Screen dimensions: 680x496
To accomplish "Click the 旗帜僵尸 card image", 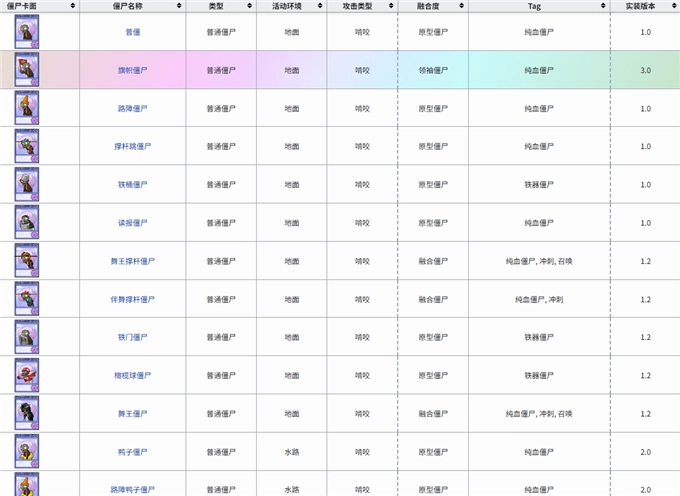I will click(x=27, y=70).
